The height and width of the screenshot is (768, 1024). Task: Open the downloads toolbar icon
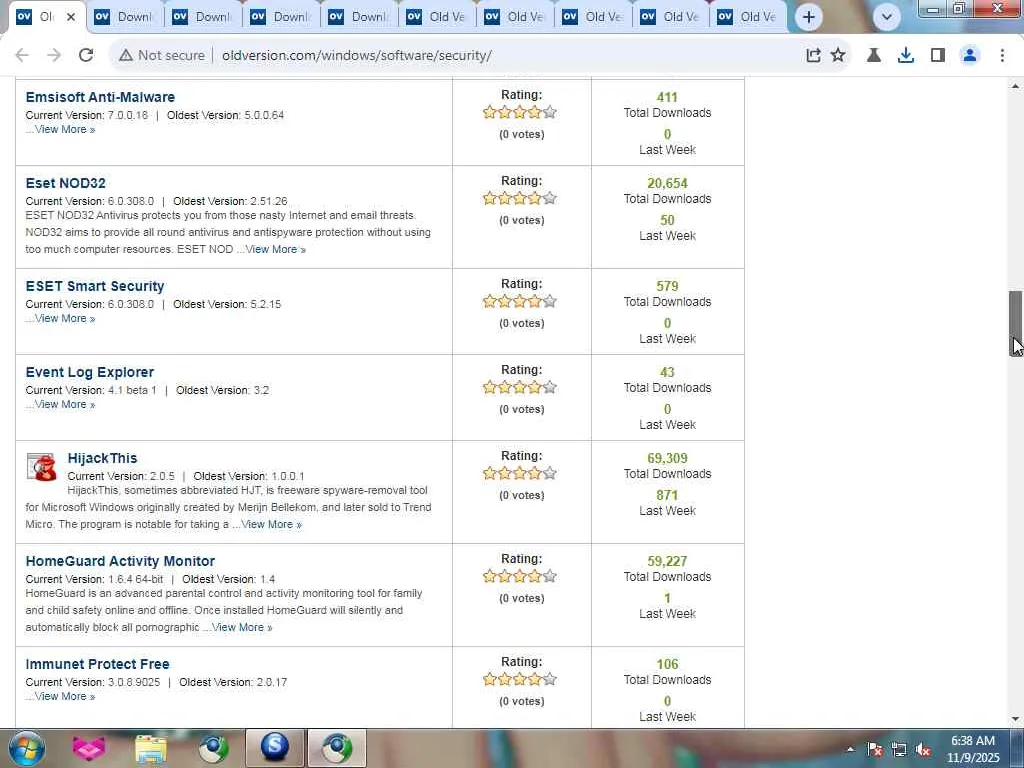pyautogui.click(x=906, y=56)
